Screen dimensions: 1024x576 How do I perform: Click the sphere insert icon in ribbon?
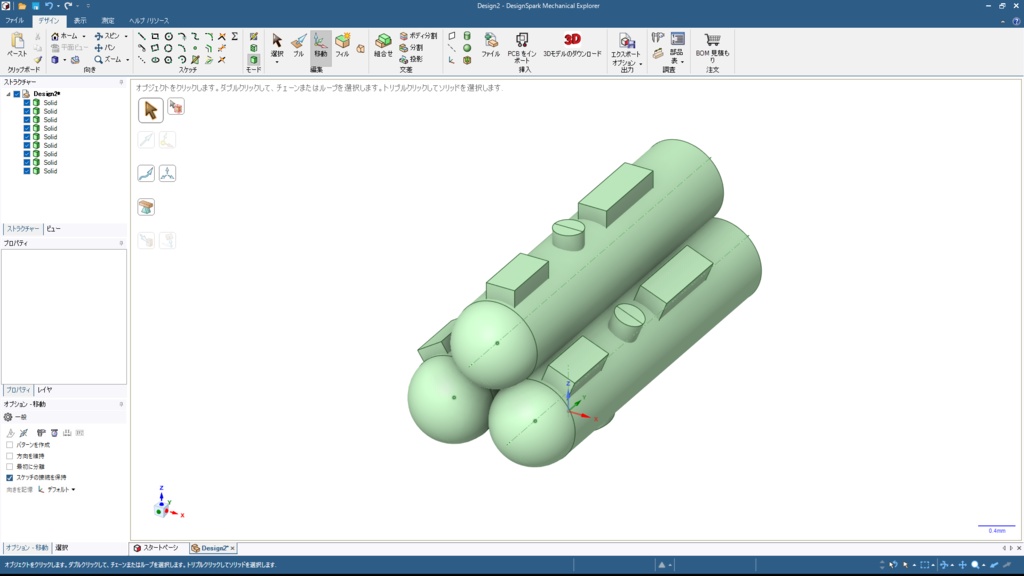(x=467, y=48)
